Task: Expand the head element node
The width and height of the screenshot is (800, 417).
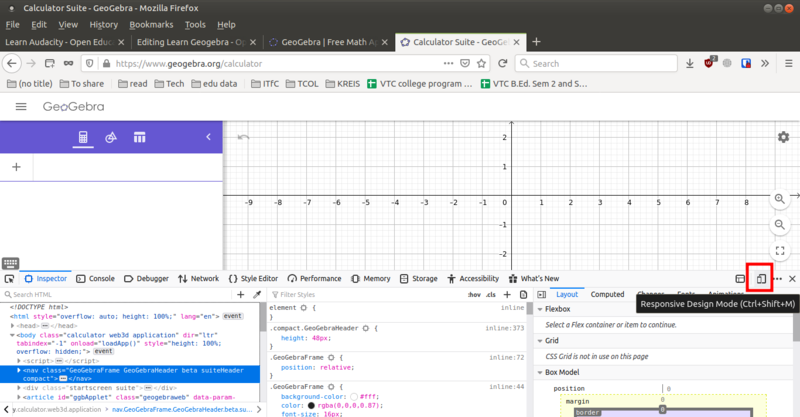Action: tap(12, 326)
